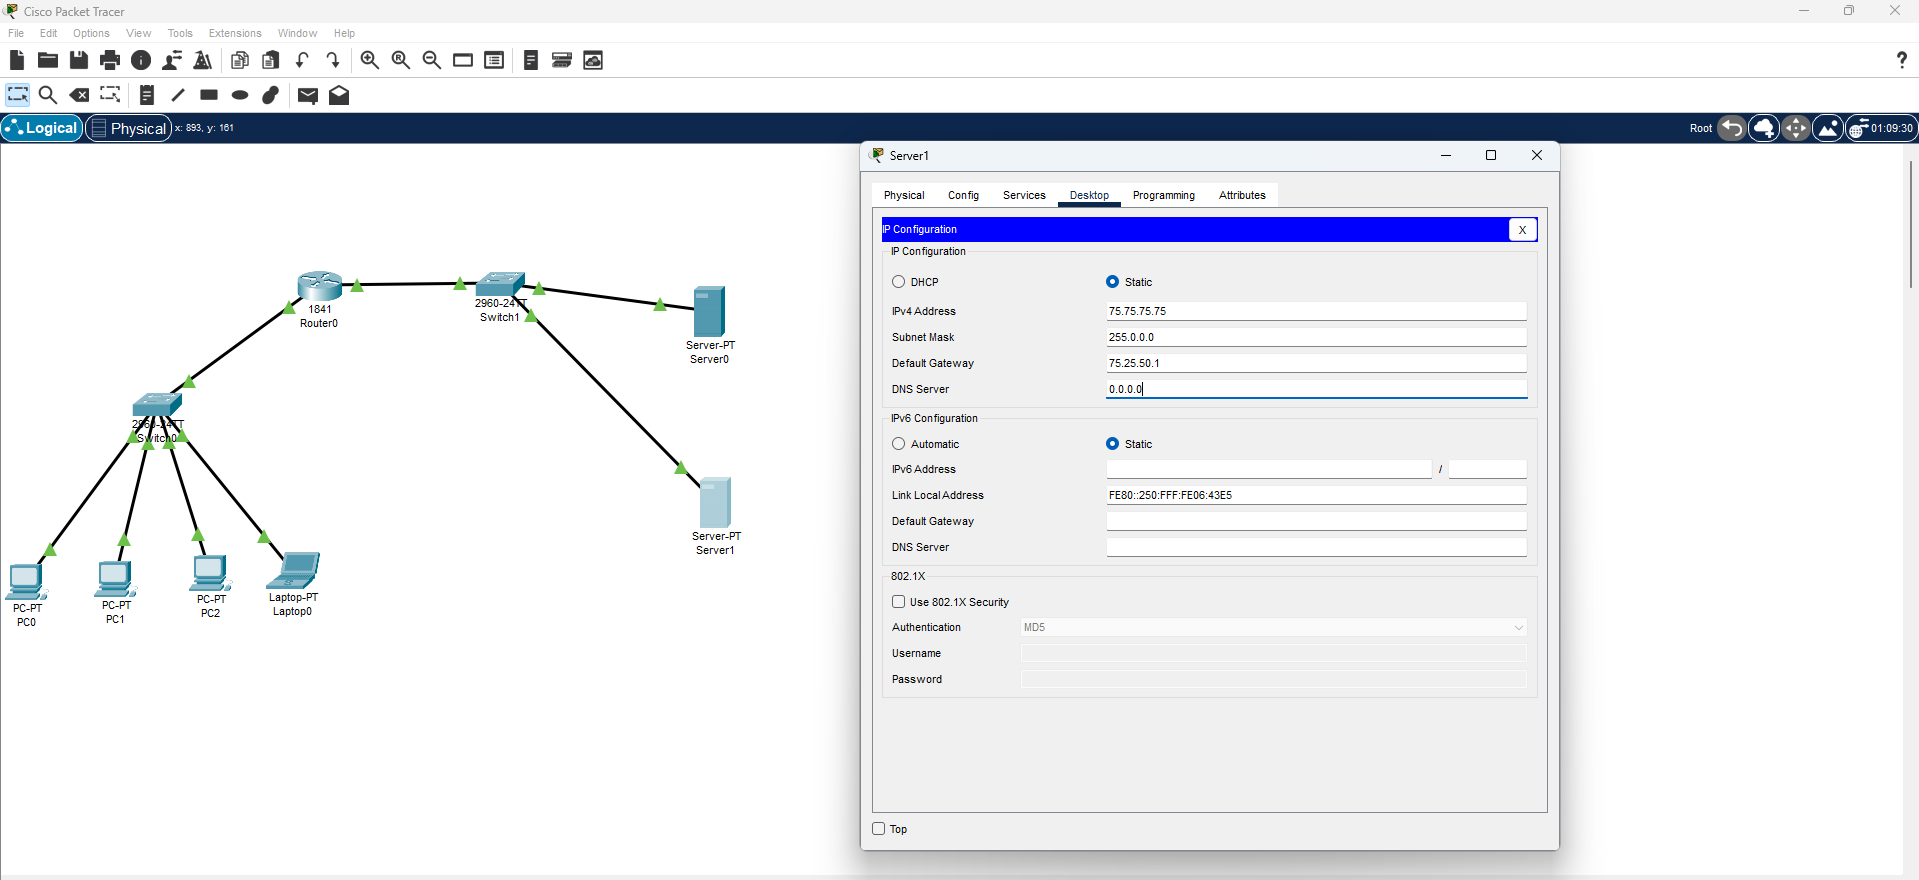Open the File menu

(x=16, y=33)
